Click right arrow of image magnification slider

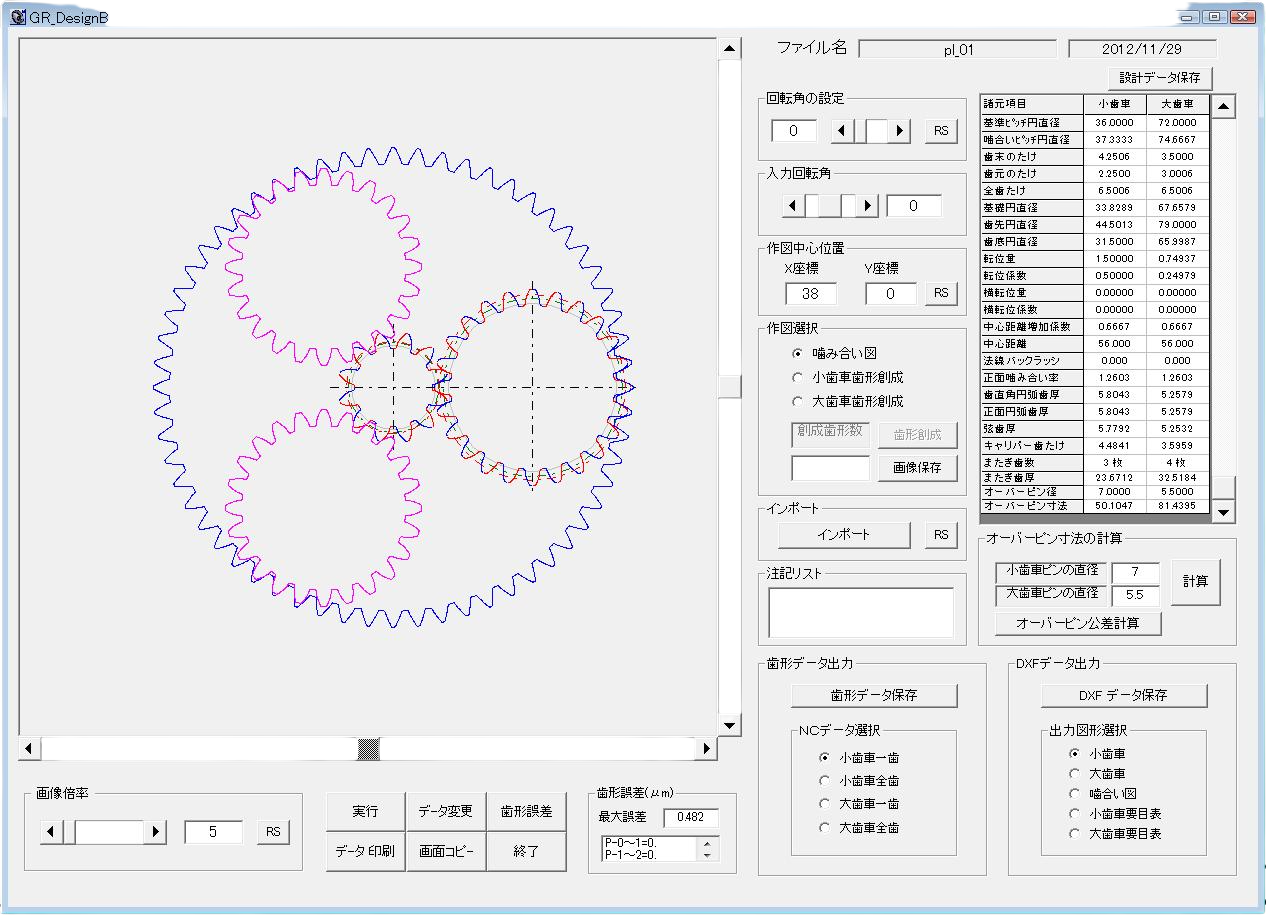click(x=155, y=831)
